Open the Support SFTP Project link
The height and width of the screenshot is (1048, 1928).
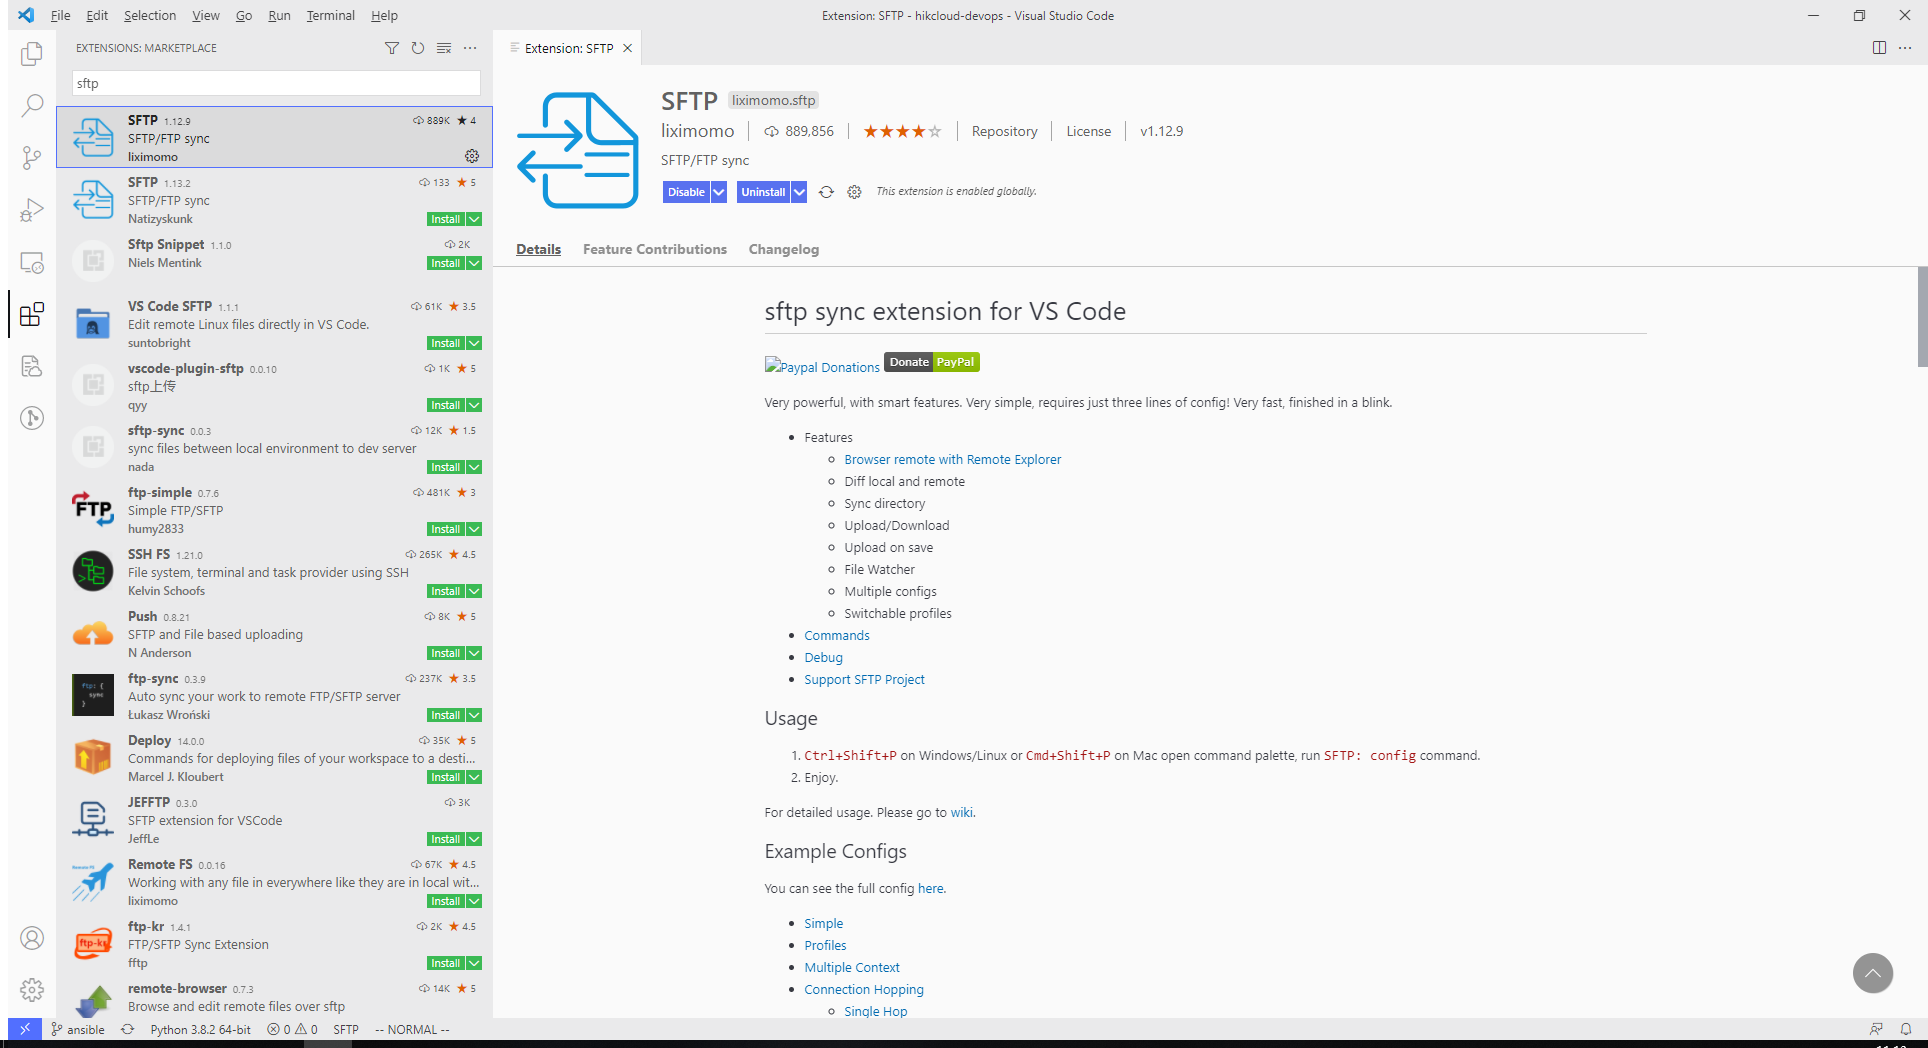coord(864,679)
